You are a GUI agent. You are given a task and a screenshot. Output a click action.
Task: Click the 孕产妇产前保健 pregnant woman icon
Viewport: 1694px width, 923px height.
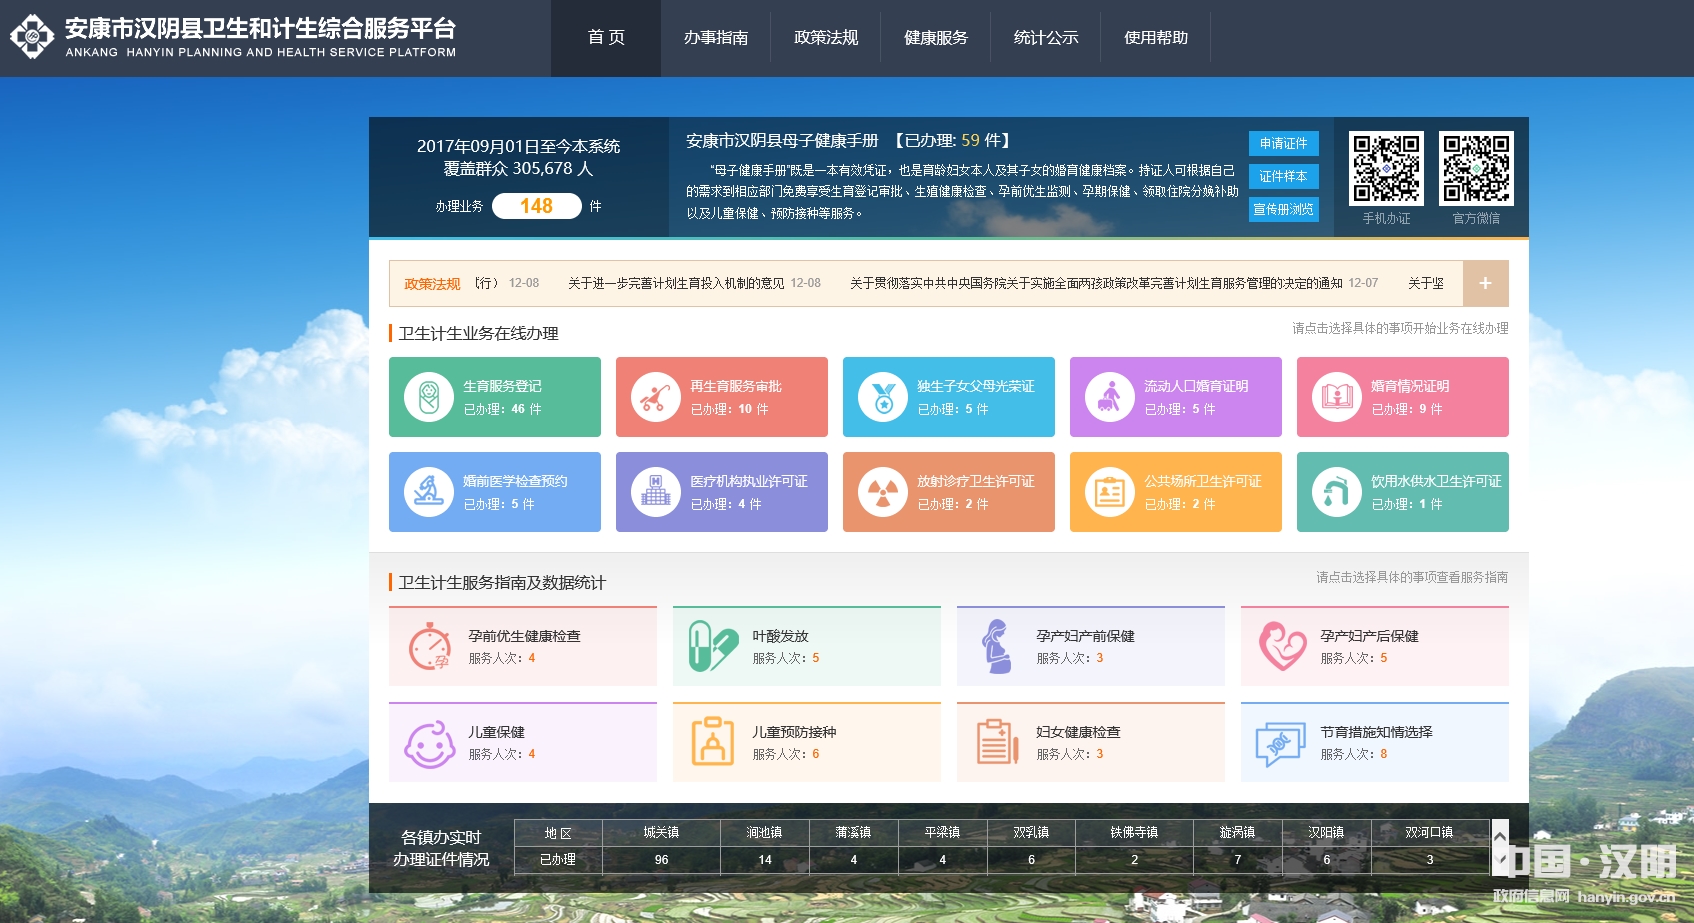click(996, 646)
